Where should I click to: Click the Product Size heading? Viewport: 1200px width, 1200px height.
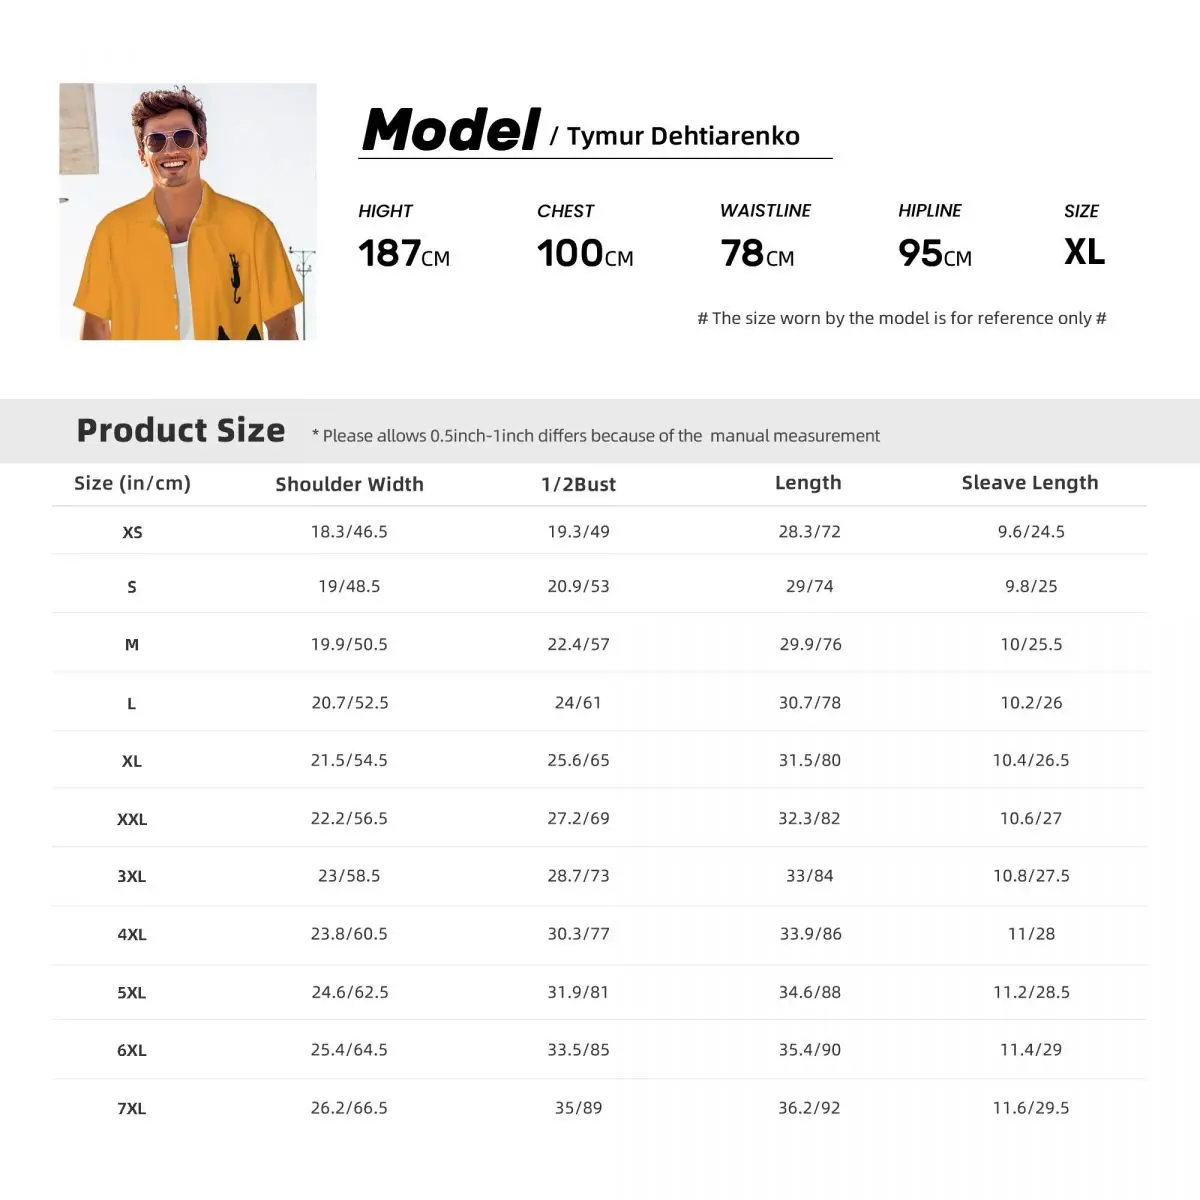181,430
